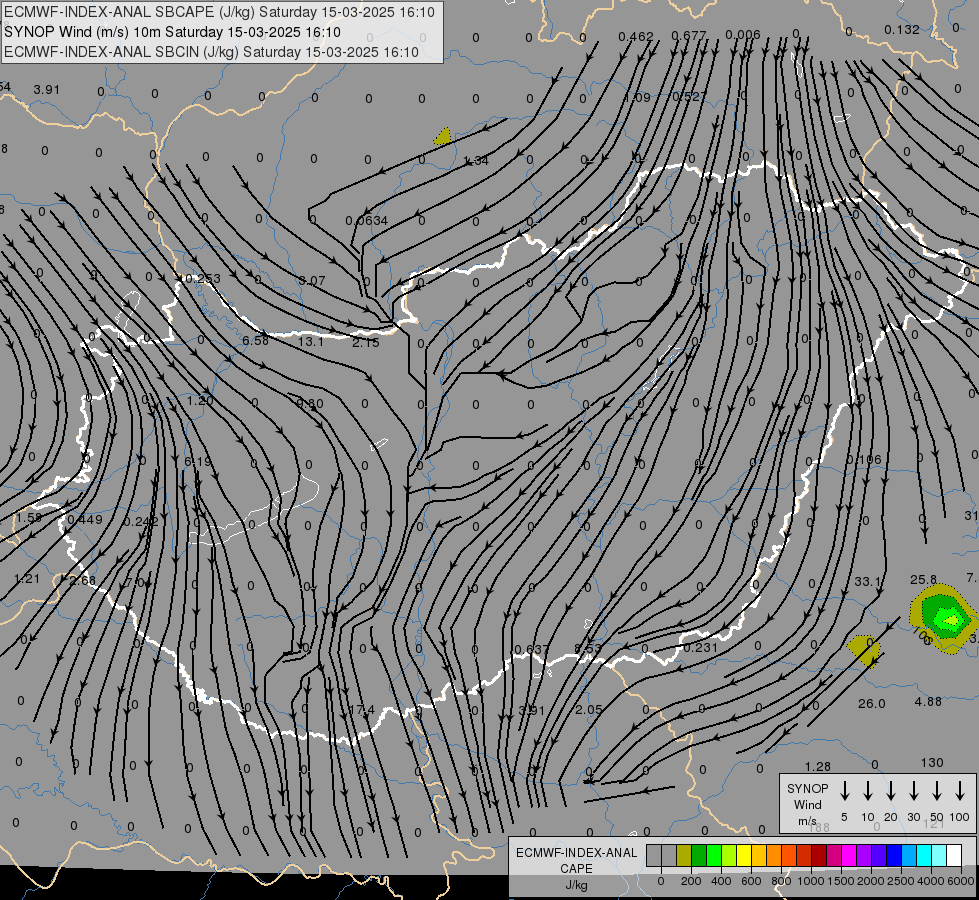Click the CAPE value '8.53'

tap(588, 648)
